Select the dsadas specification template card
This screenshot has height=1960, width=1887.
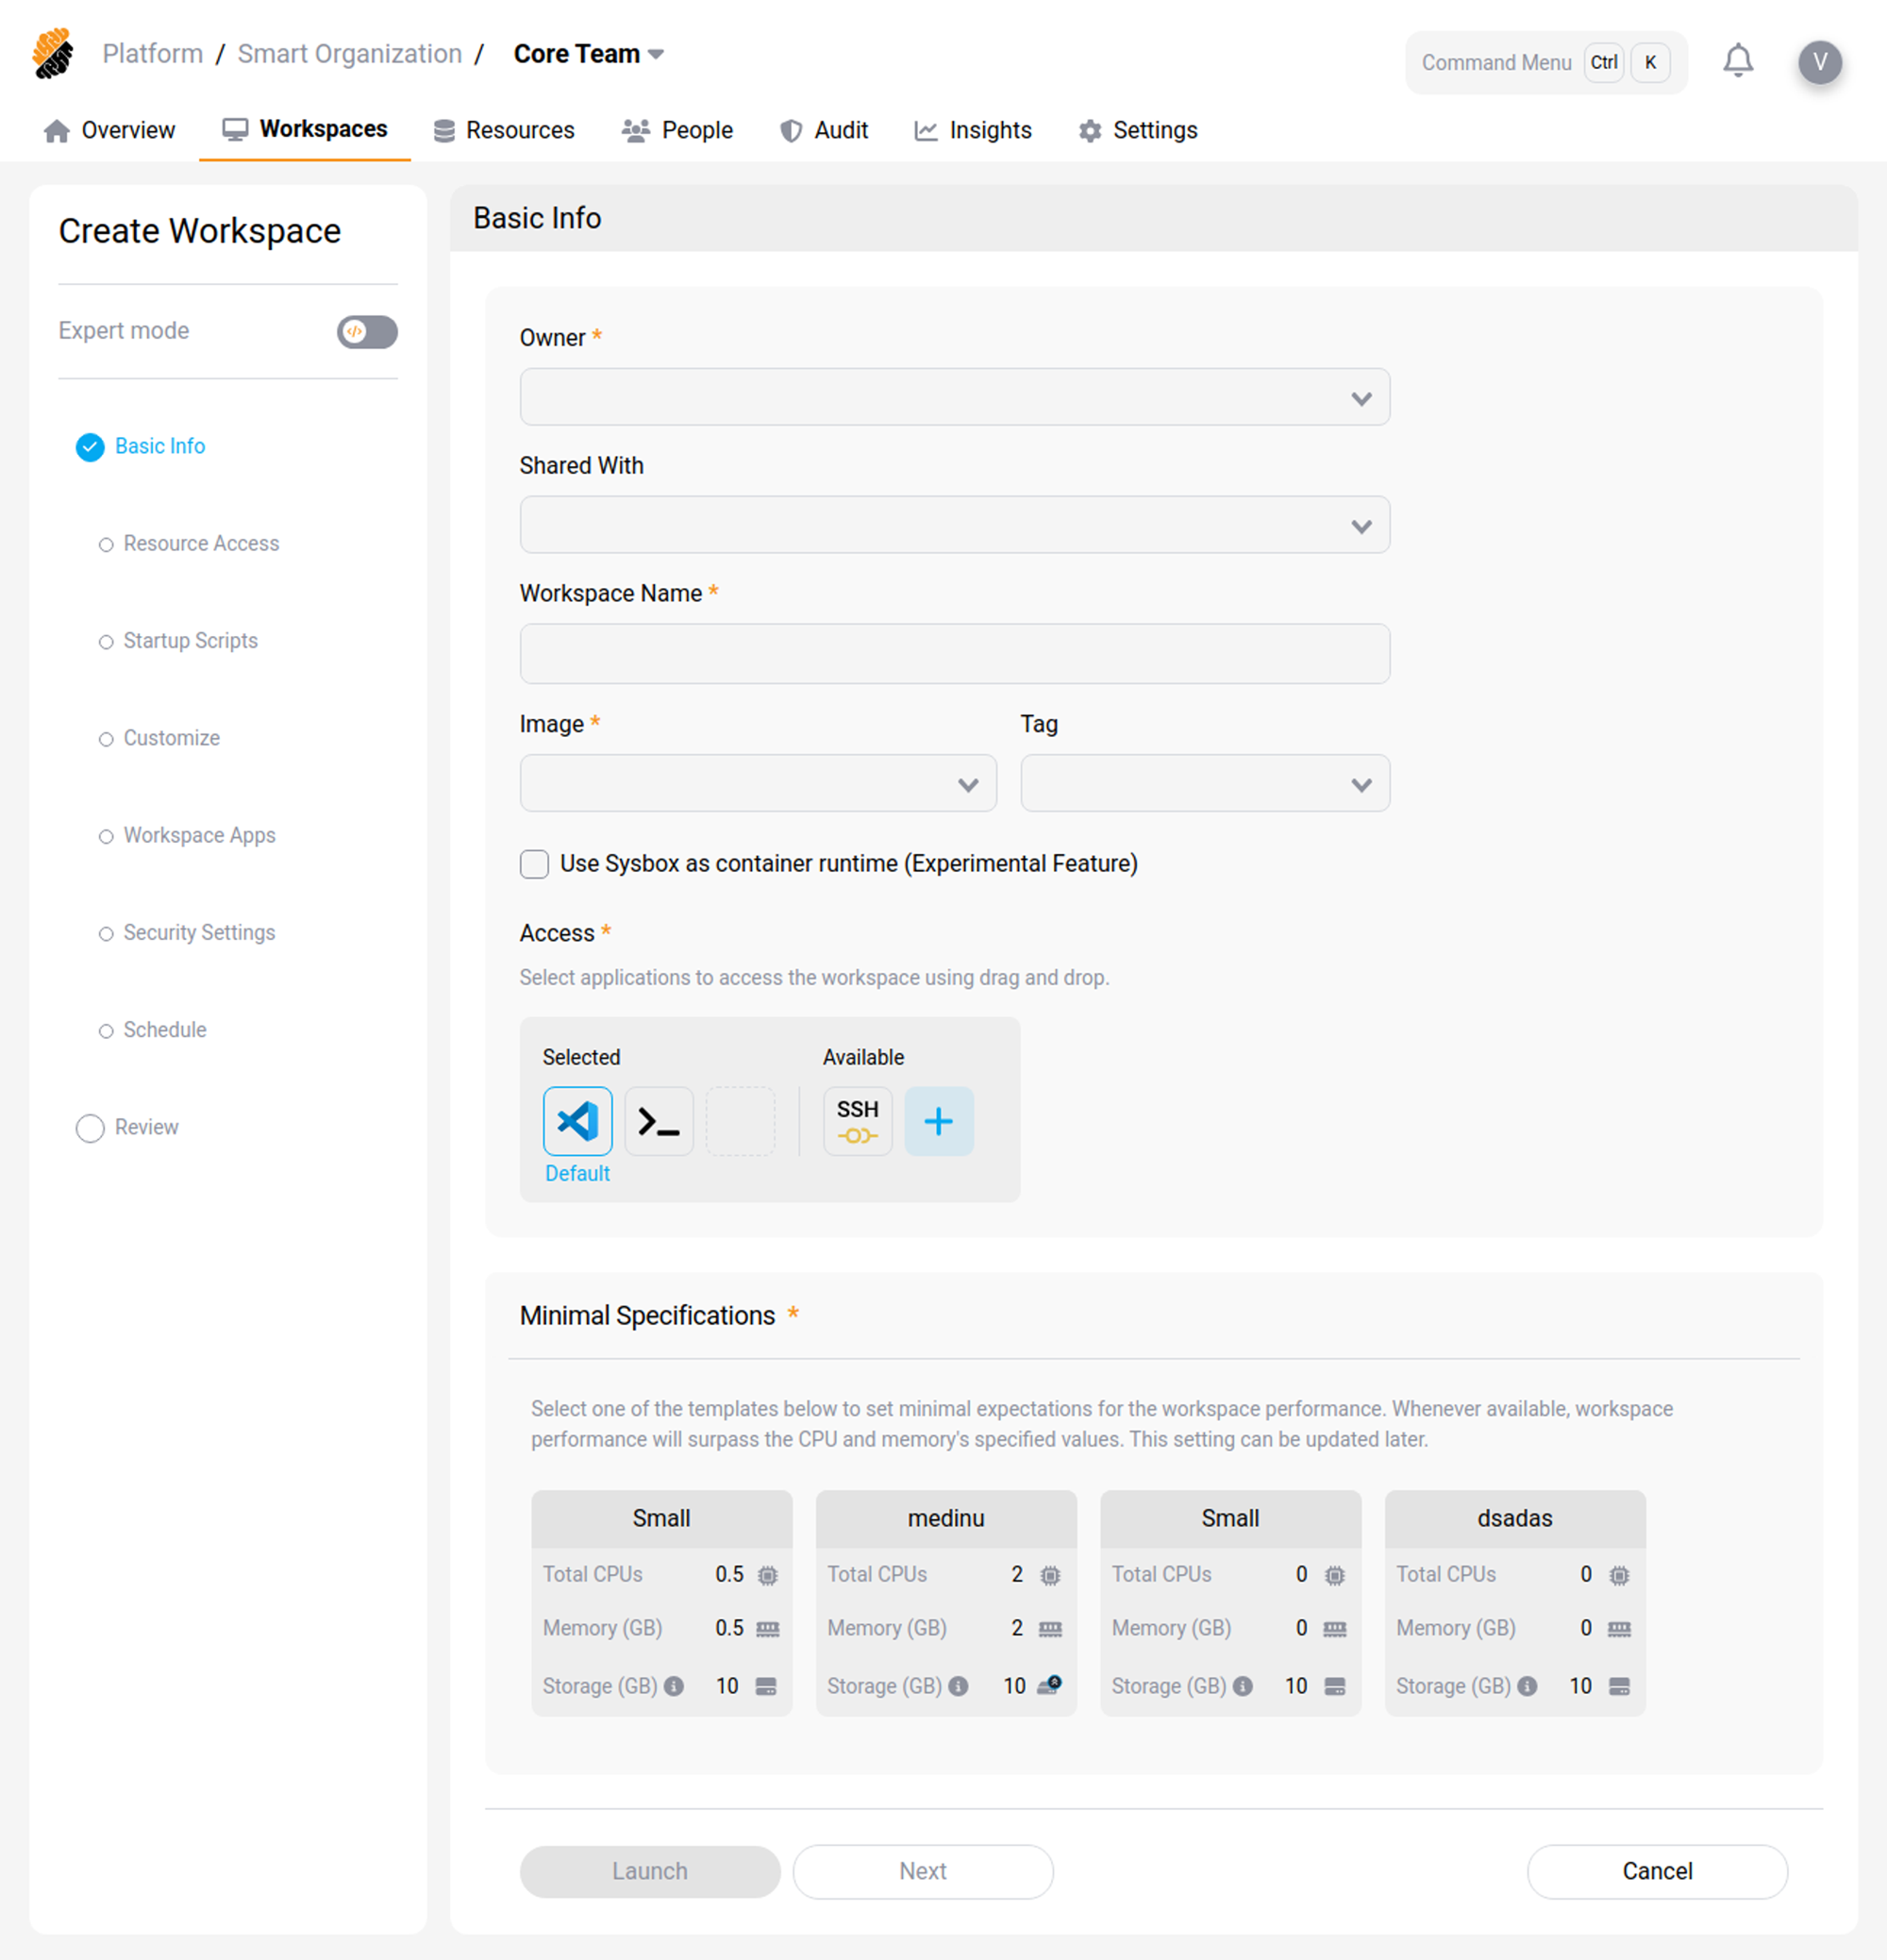coord(1514,1602)
